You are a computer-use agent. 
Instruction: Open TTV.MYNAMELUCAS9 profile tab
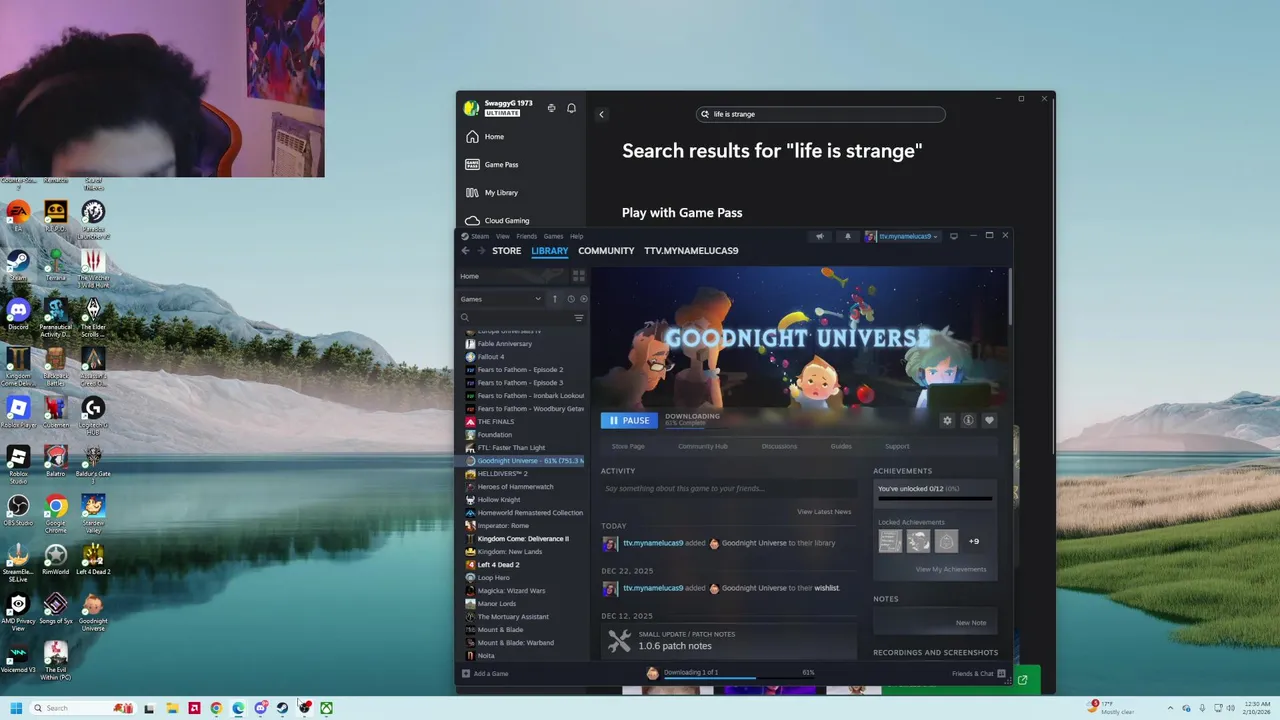[691, 251]
